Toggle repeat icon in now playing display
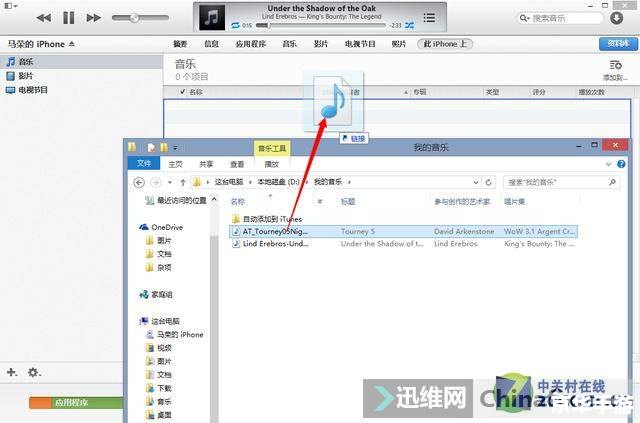 tap(236, 25)
